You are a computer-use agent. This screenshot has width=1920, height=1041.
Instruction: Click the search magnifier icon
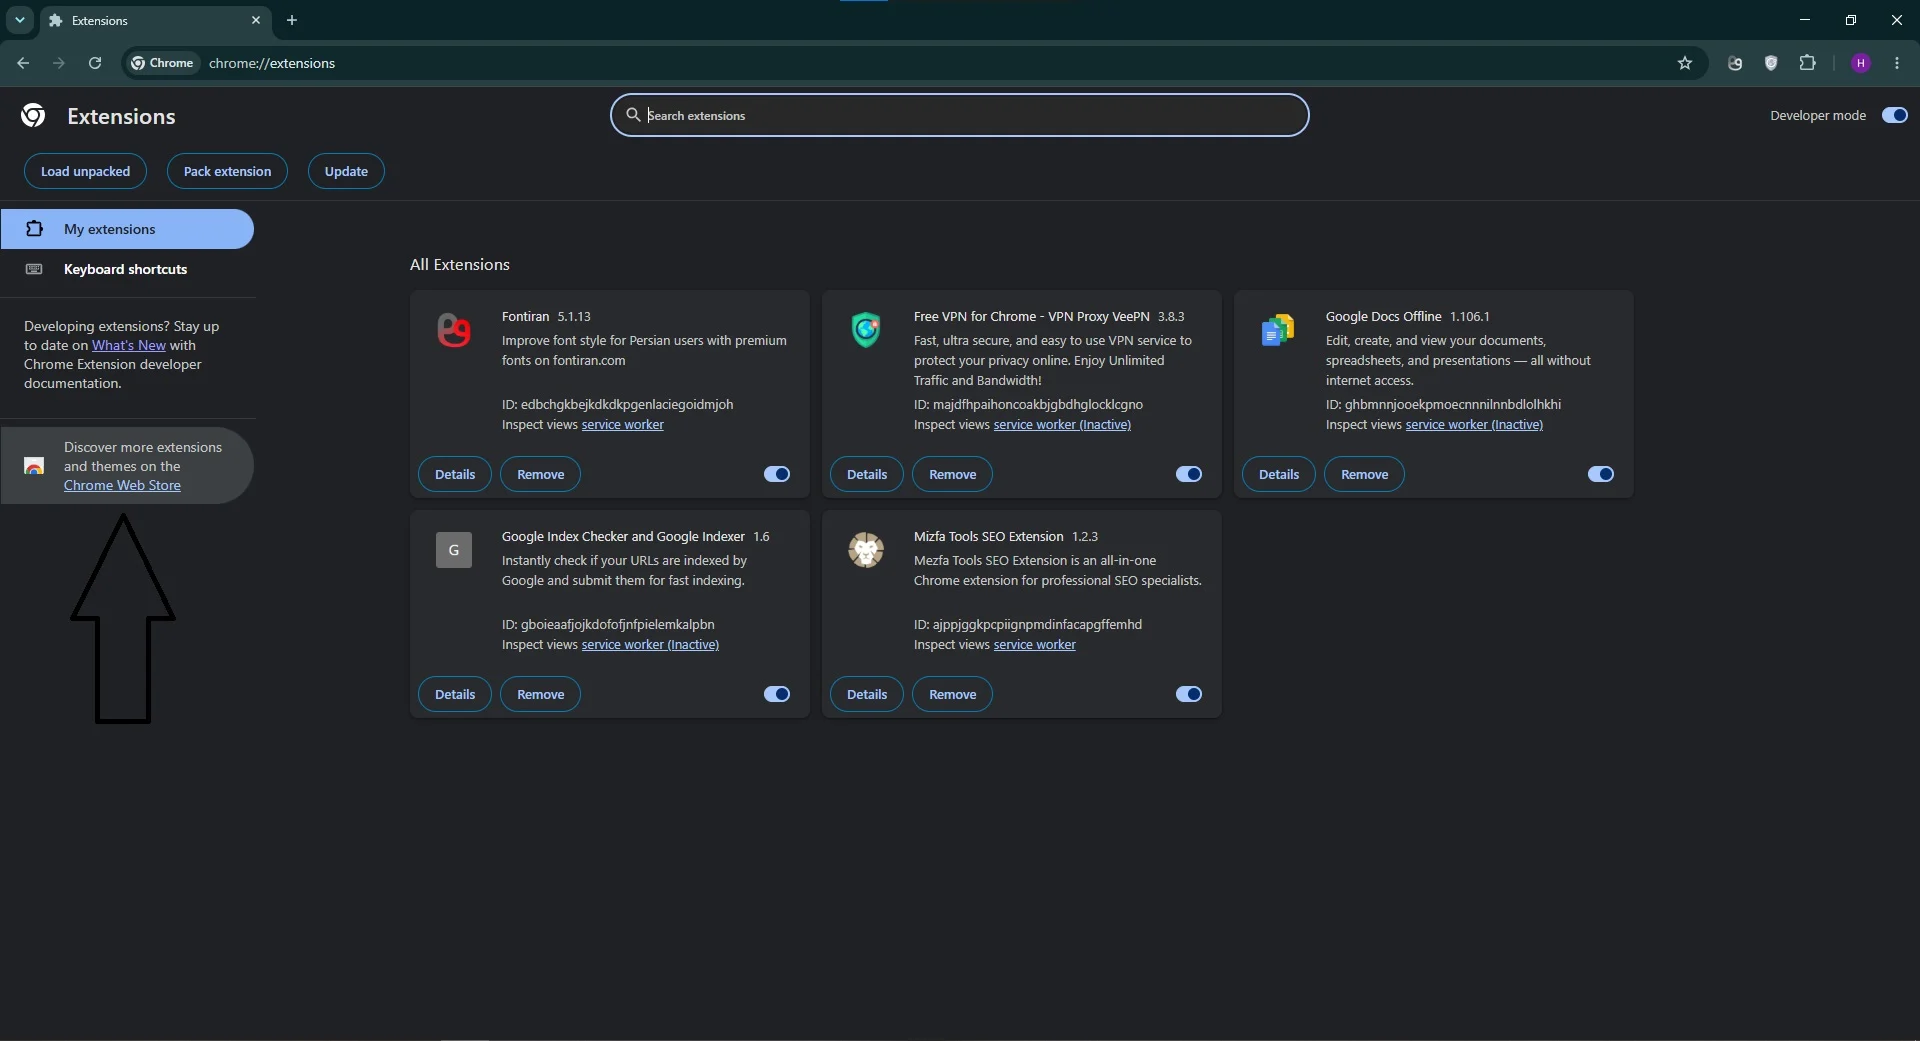coord(633,115)
